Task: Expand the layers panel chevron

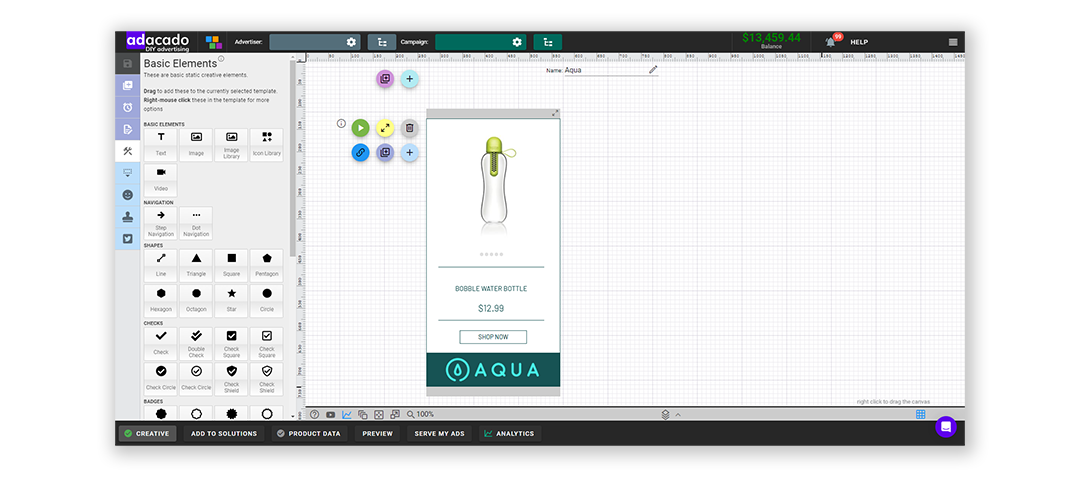Action: coord(678,414)
